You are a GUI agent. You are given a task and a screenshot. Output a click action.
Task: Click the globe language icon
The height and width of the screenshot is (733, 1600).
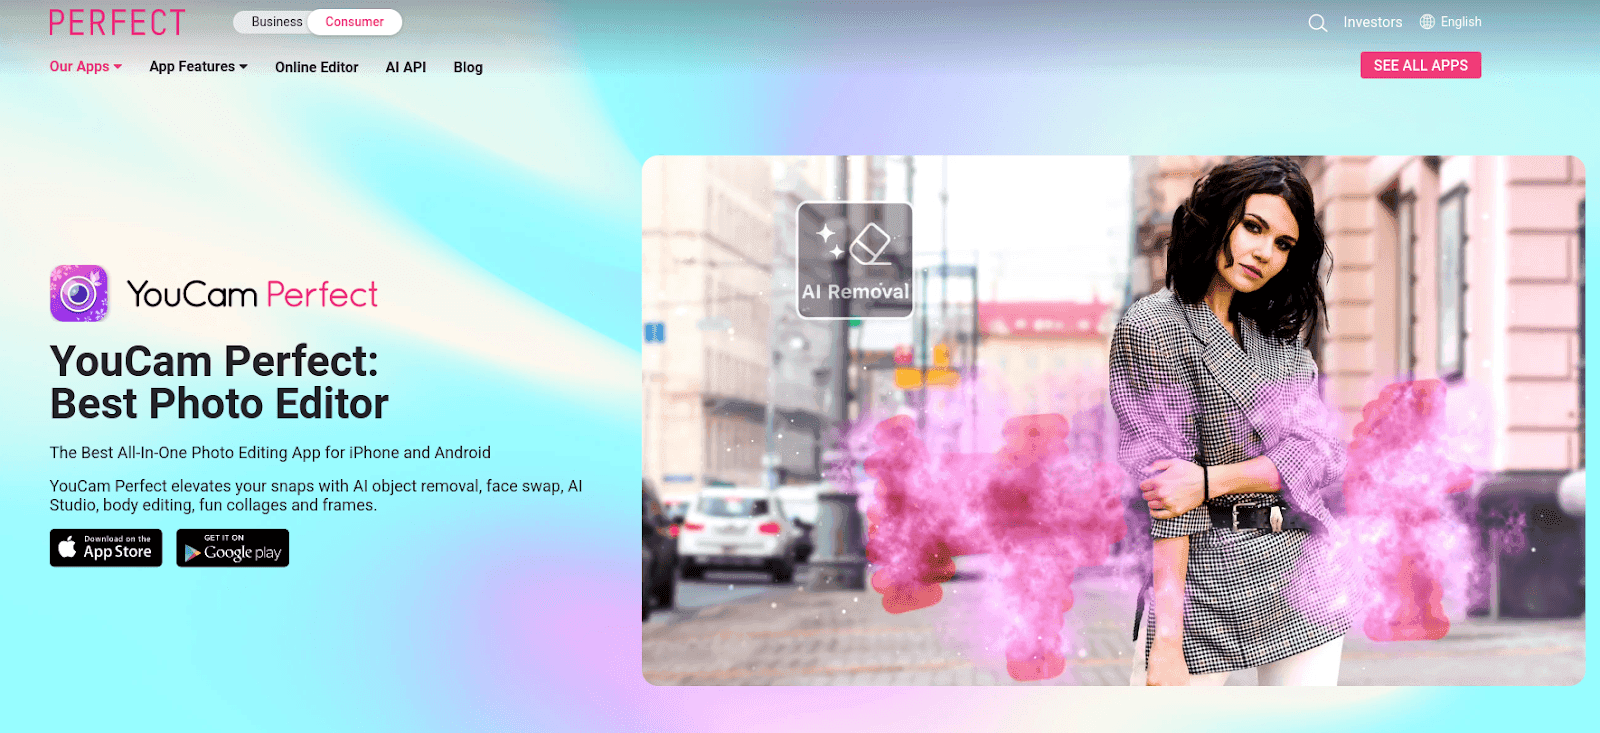[x=1427, y=22]
